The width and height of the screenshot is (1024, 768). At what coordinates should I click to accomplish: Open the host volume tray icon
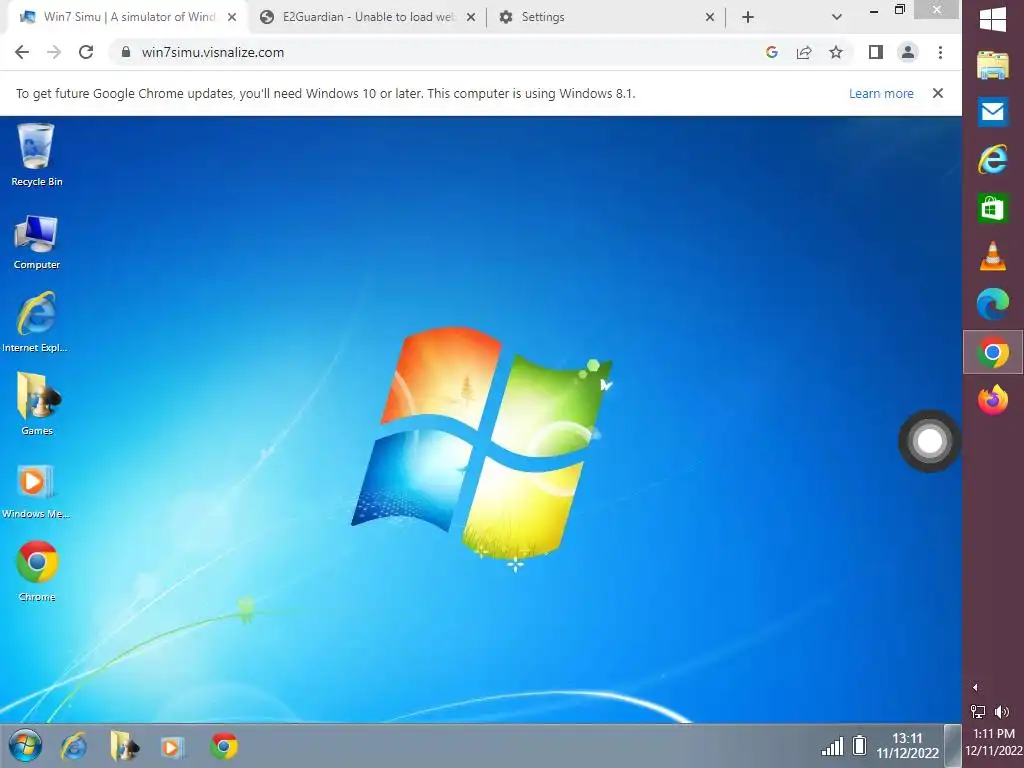tap(1002, 711)
